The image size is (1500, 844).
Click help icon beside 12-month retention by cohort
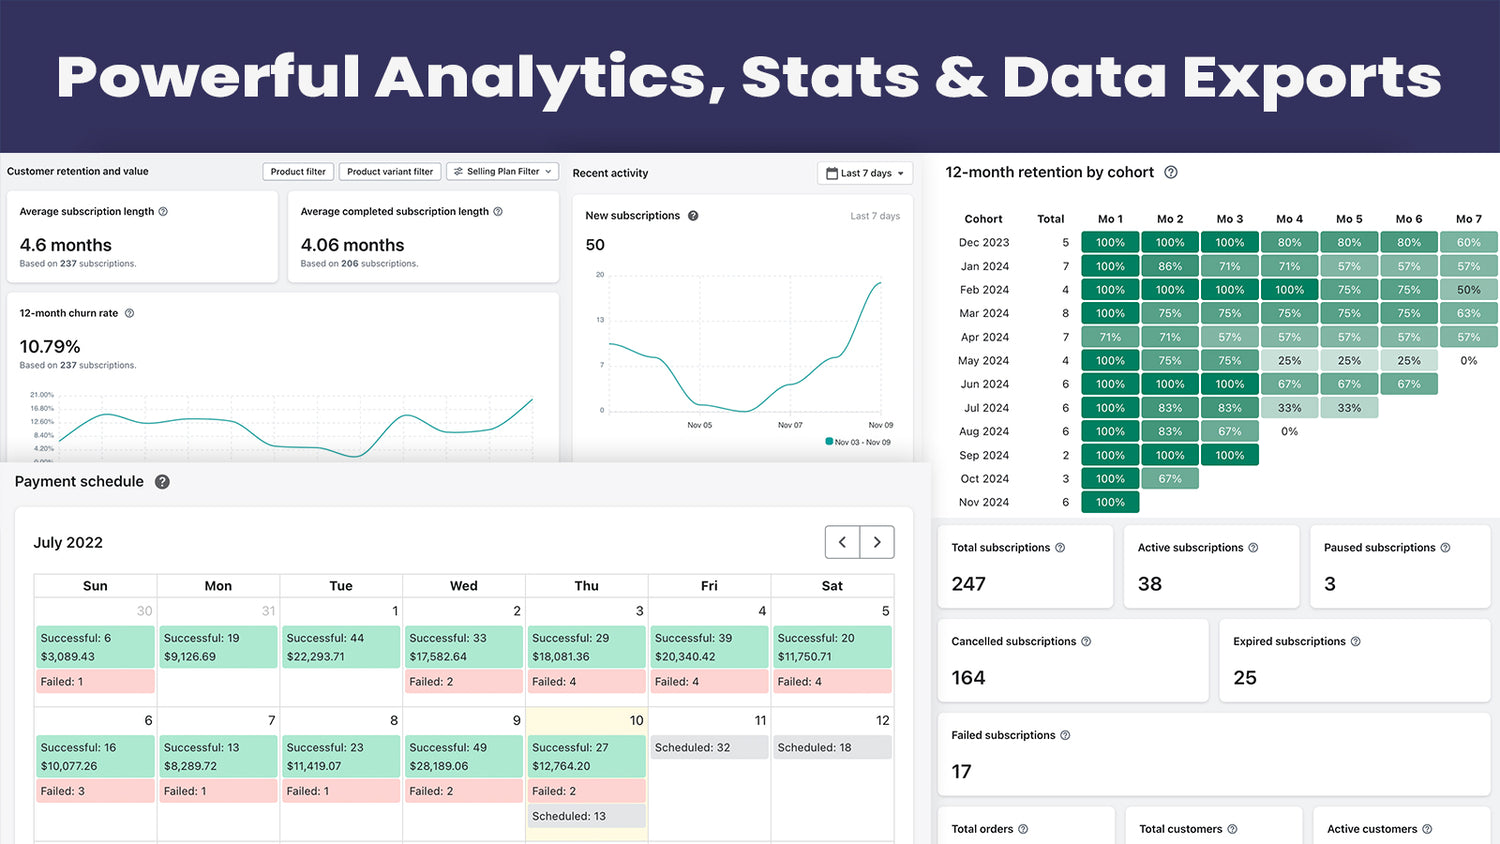tap(1171, 172)
